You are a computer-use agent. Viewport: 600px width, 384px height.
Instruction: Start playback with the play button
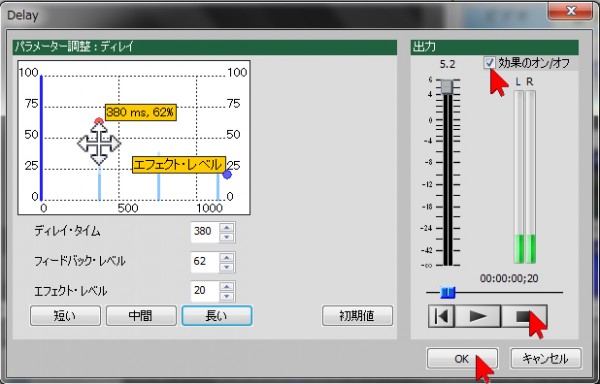point(478,316)
